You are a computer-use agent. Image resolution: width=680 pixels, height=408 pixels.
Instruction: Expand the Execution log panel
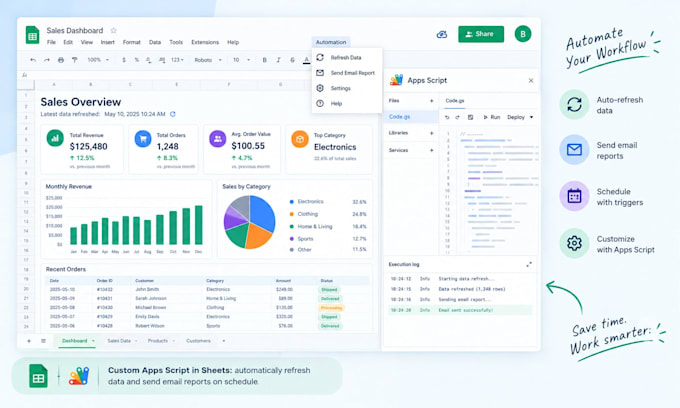pos(529,264)
